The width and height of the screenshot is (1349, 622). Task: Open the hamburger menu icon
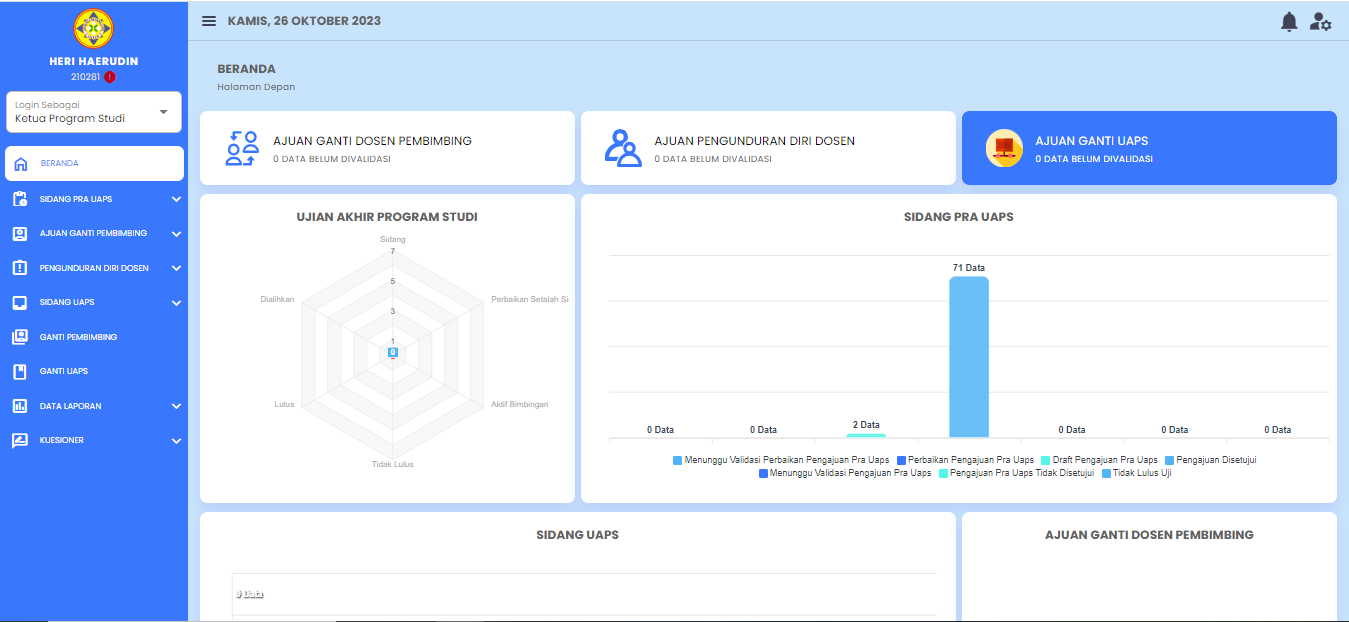click(209, 21)
